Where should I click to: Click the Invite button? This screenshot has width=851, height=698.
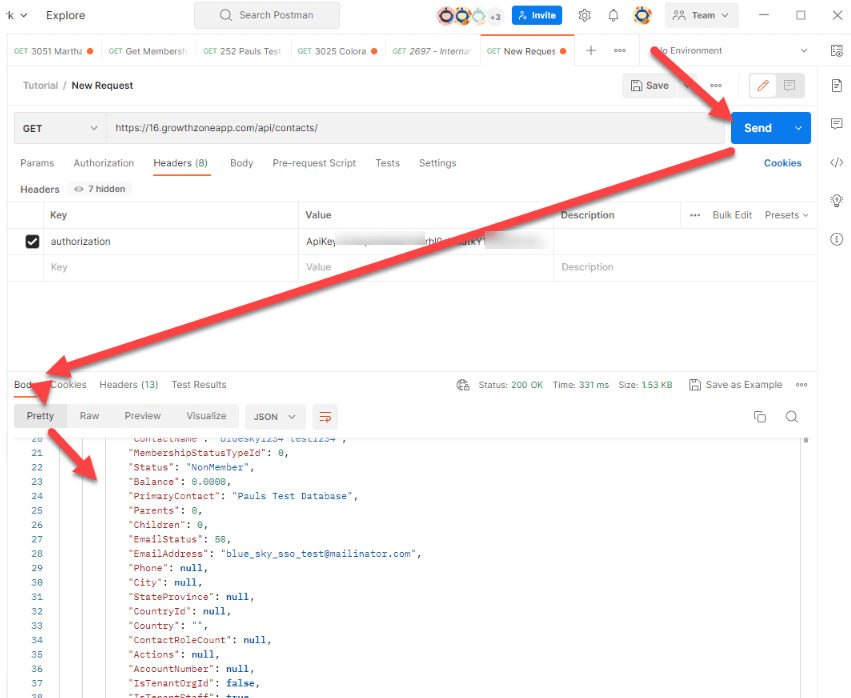[537, 15]
